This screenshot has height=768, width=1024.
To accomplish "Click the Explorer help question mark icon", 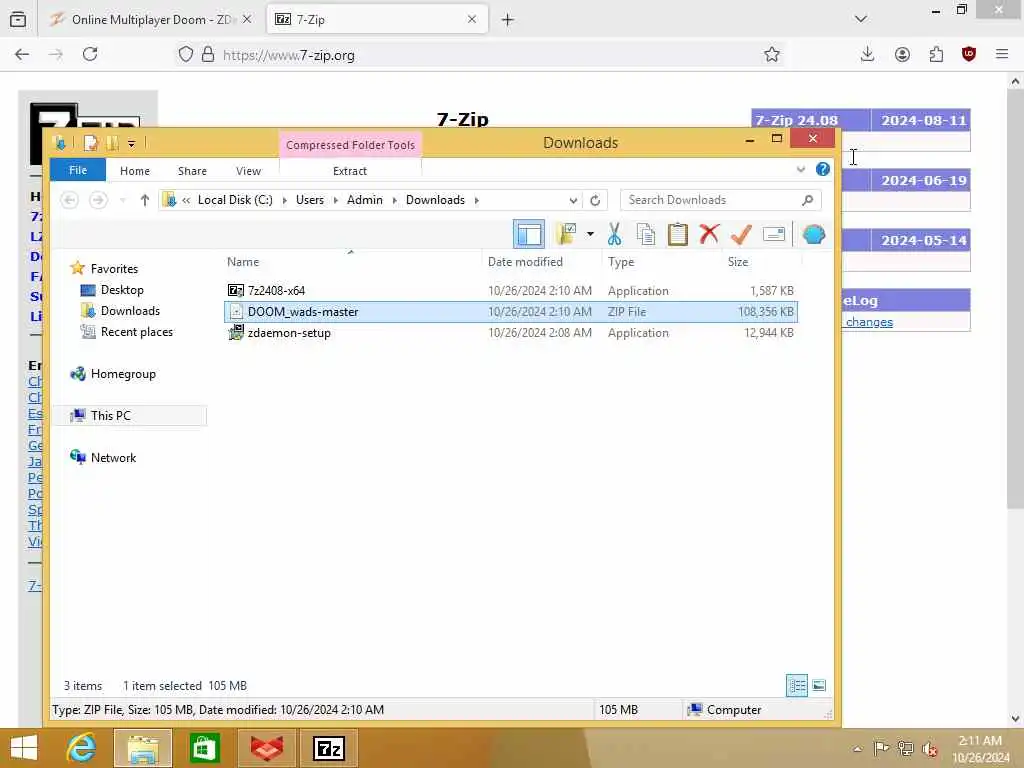I will pyautogui.click(x=823, y=169).
